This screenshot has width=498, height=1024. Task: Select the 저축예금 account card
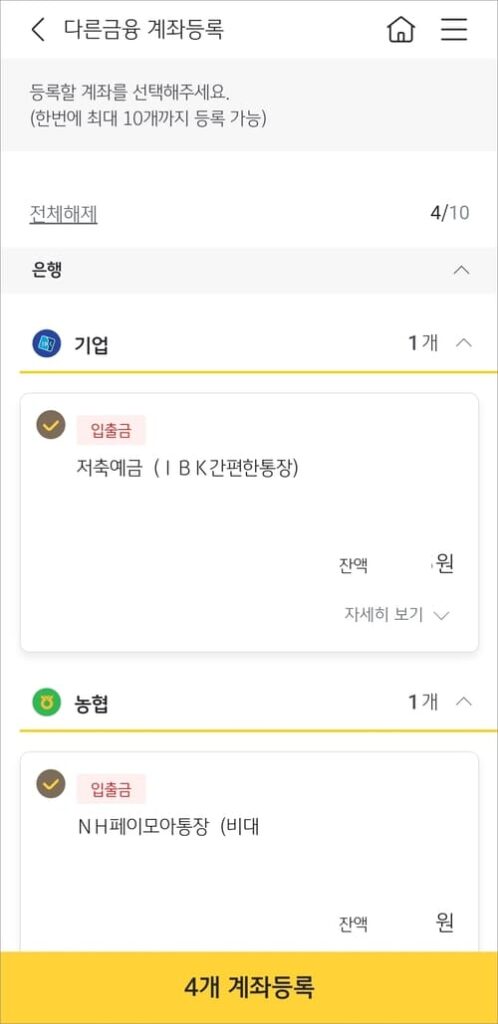coord(249,522)
